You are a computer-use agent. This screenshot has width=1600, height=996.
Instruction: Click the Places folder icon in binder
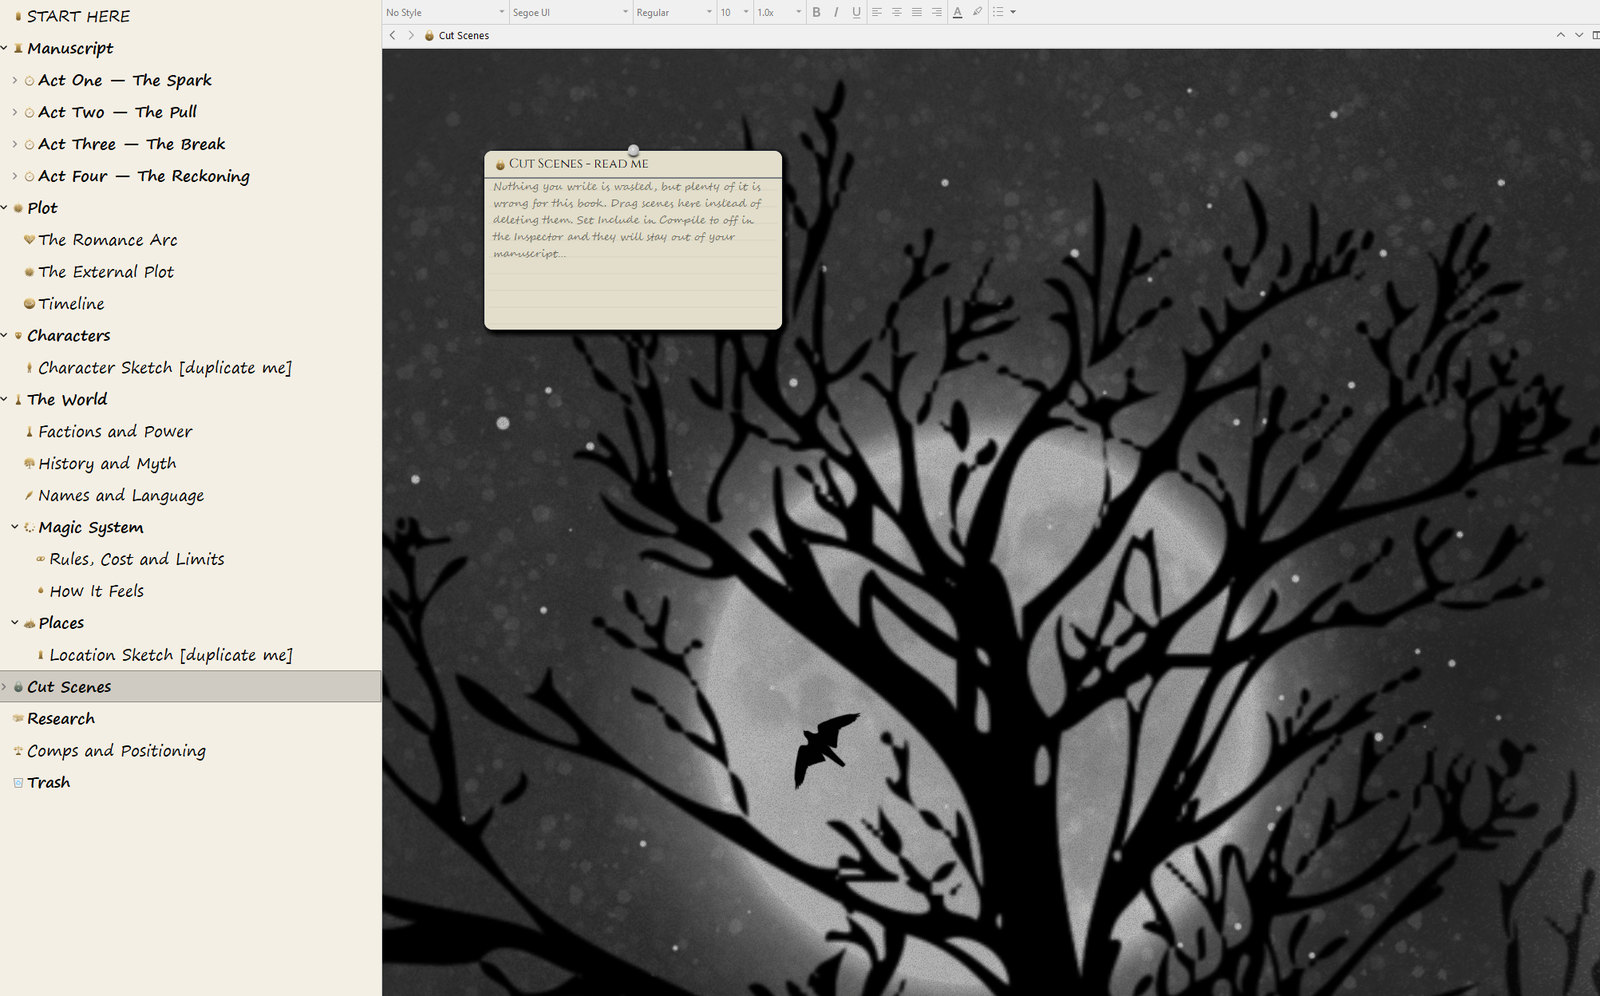(29, 623)
